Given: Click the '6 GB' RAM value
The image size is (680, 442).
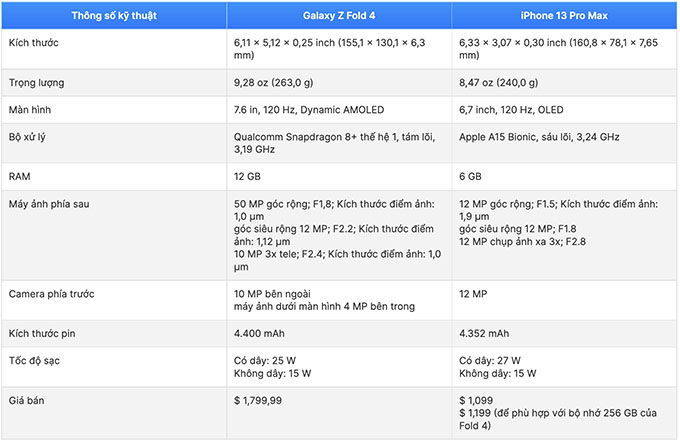Looking at the screenshot, I should (470, 177).
